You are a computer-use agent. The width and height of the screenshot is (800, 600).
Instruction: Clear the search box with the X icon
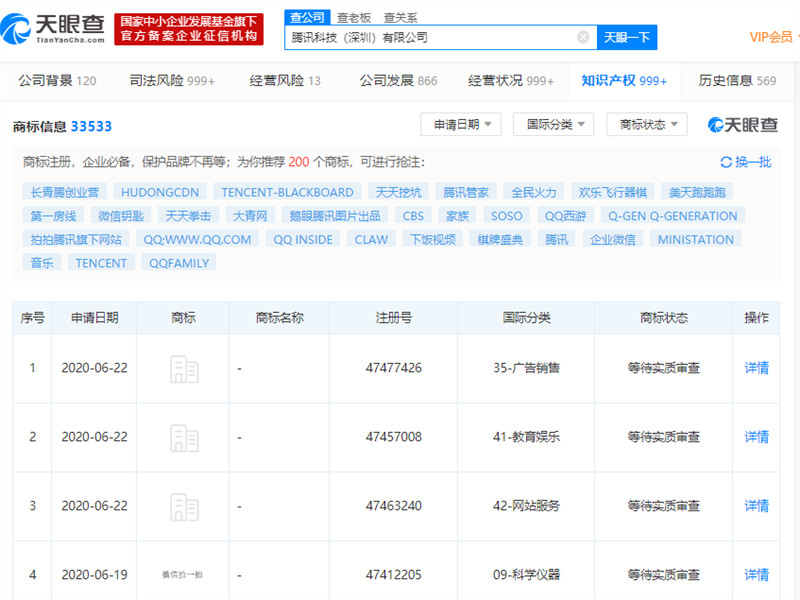click(x=583, y=37)
